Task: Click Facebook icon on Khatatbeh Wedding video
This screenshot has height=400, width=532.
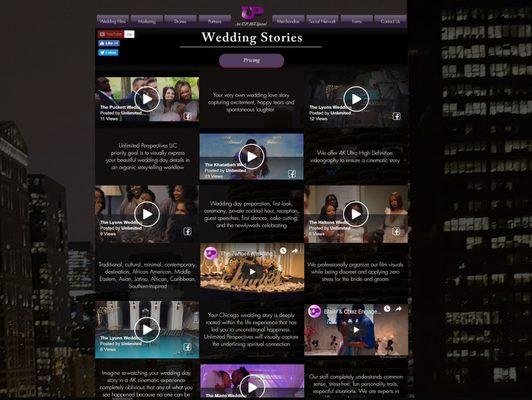Action: click(292, 174)
